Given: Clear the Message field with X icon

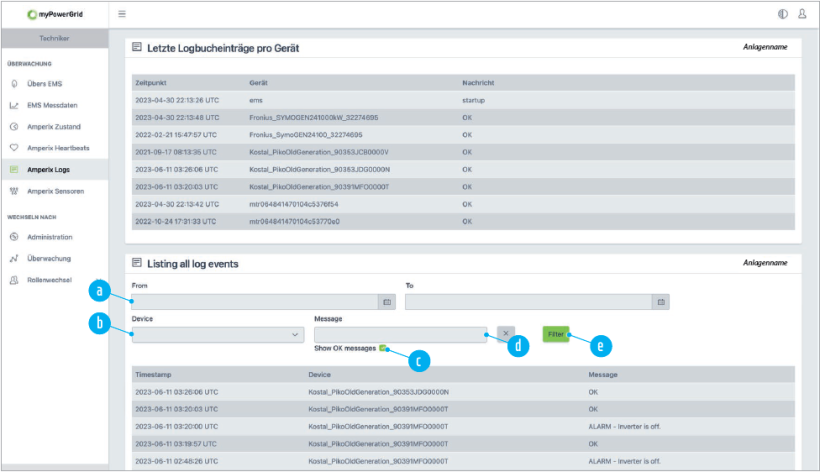Looking at the screenshot, I should [x=506, y=334].
